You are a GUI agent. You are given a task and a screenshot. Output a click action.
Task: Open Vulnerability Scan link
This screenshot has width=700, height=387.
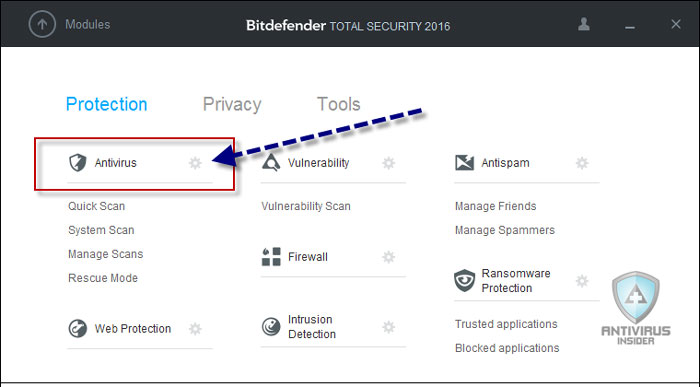point(306,206)
